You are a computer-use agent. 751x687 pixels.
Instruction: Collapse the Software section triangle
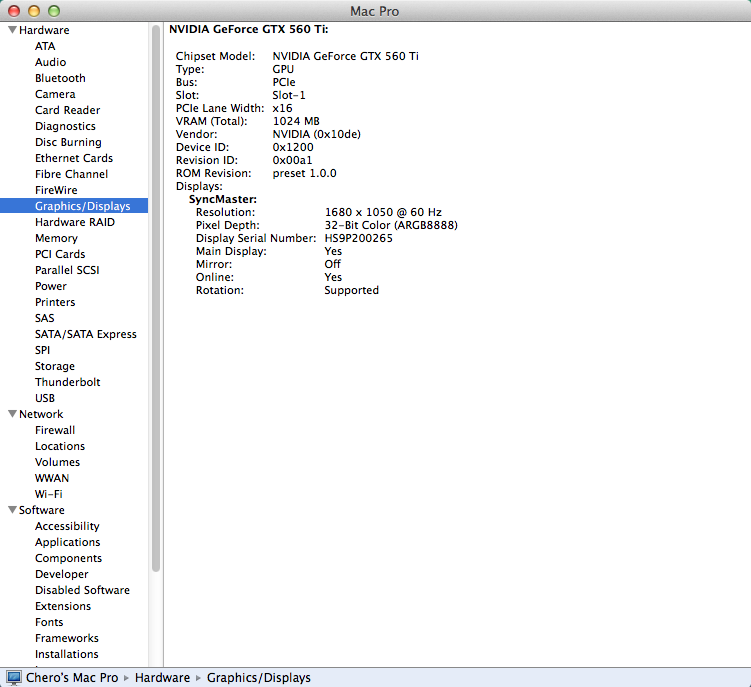[x=12, y=510]
